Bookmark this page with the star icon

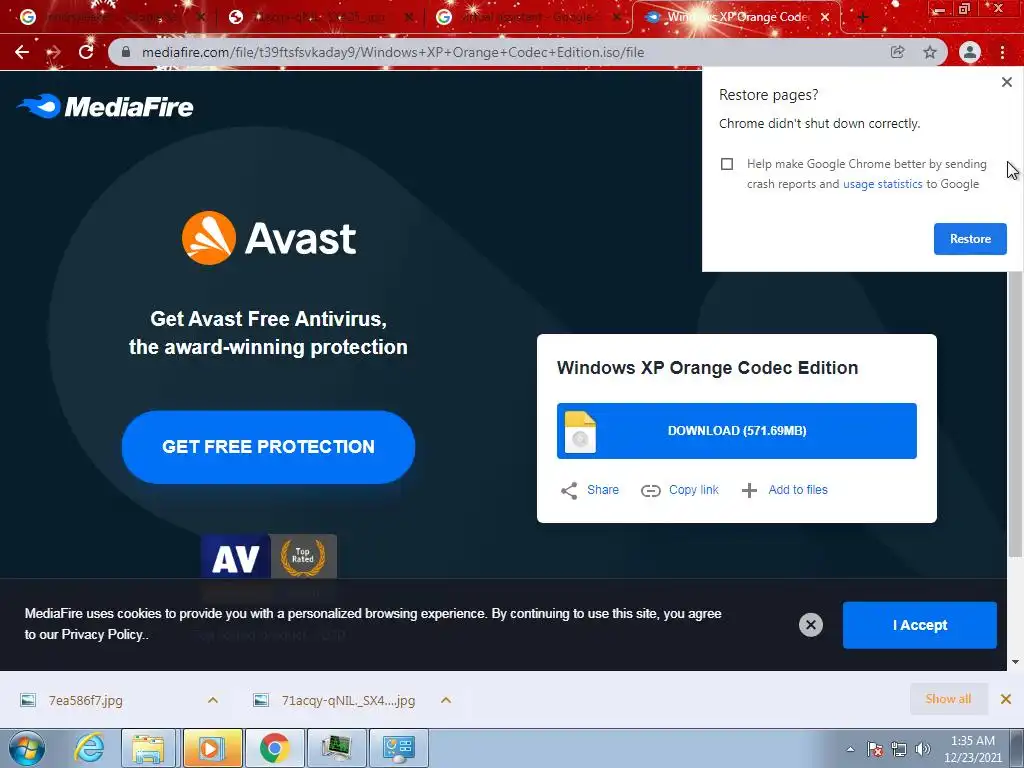pos(930,52)
